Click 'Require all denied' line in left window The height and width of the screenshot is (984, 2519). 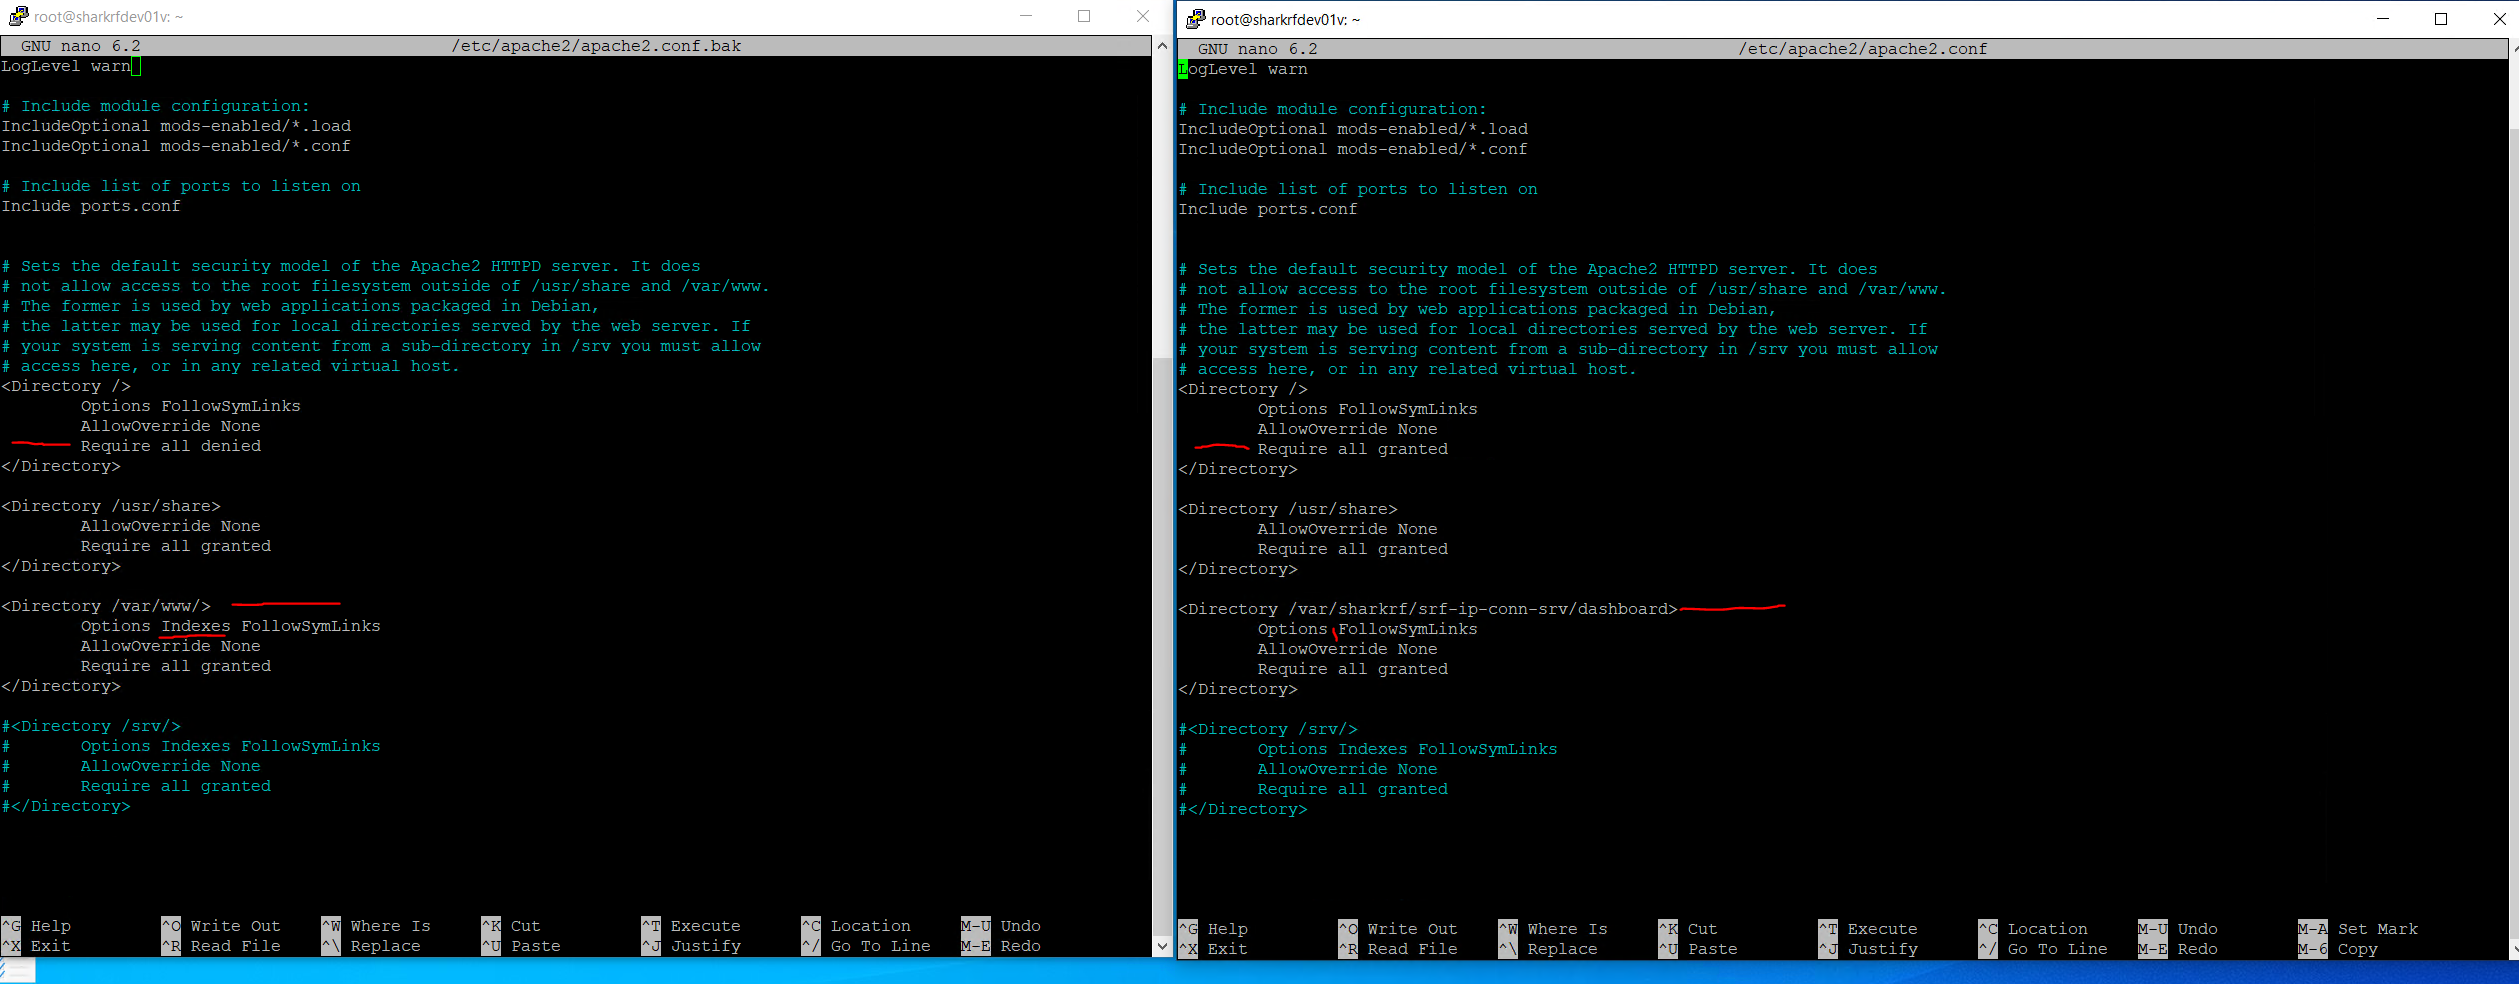coord(171,446)
